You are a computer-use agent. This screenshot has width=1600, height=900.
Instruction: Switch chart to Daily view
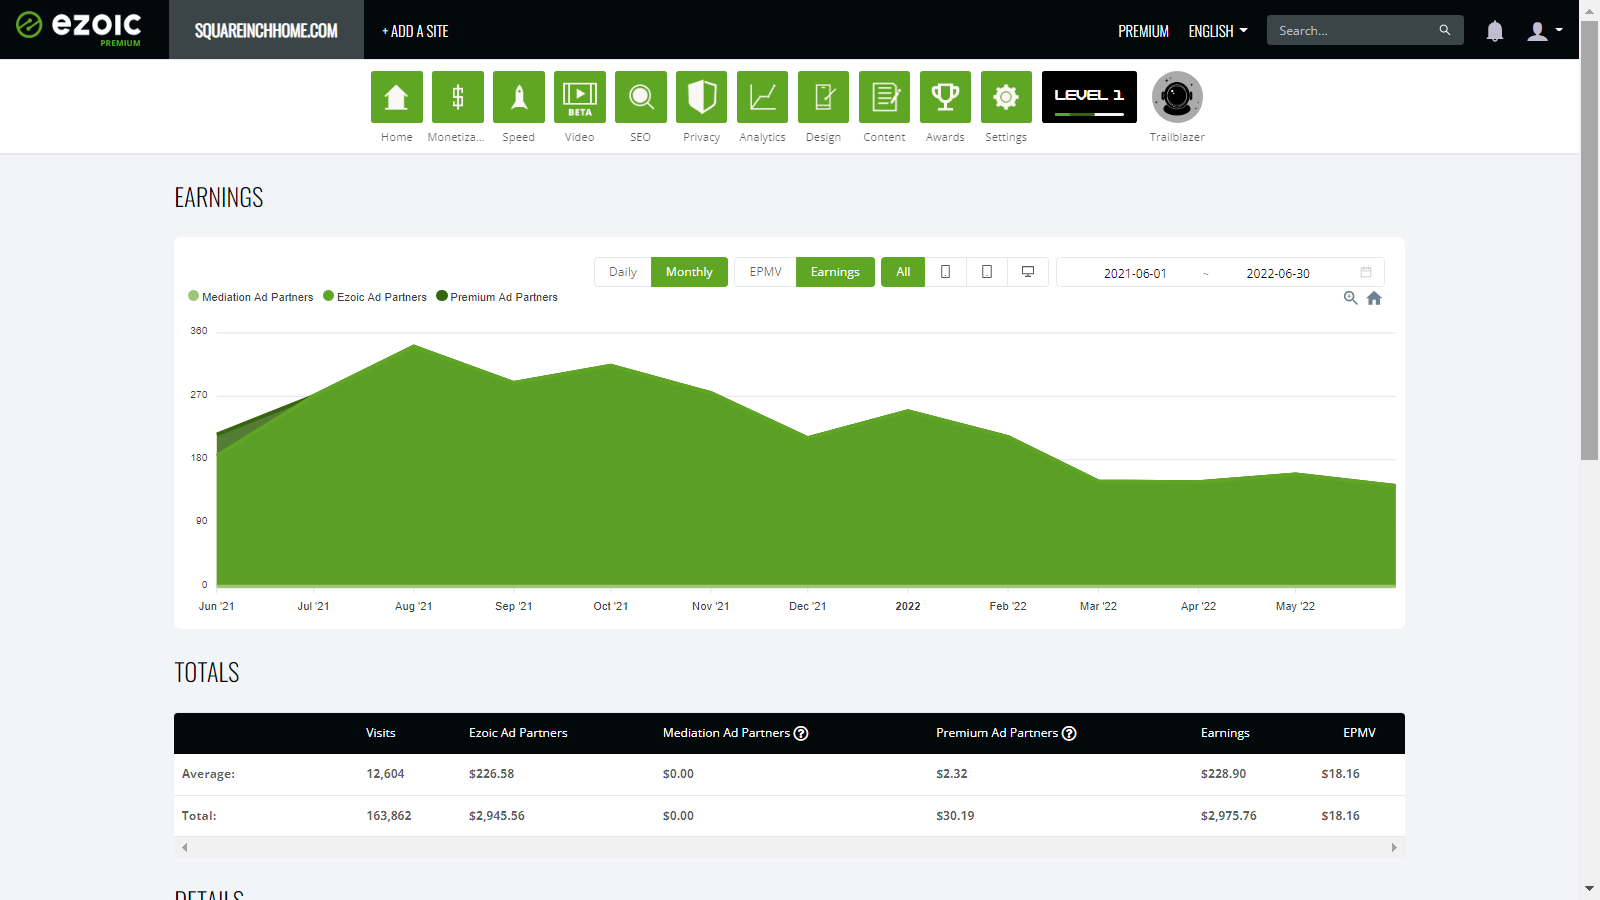[623, 272]
